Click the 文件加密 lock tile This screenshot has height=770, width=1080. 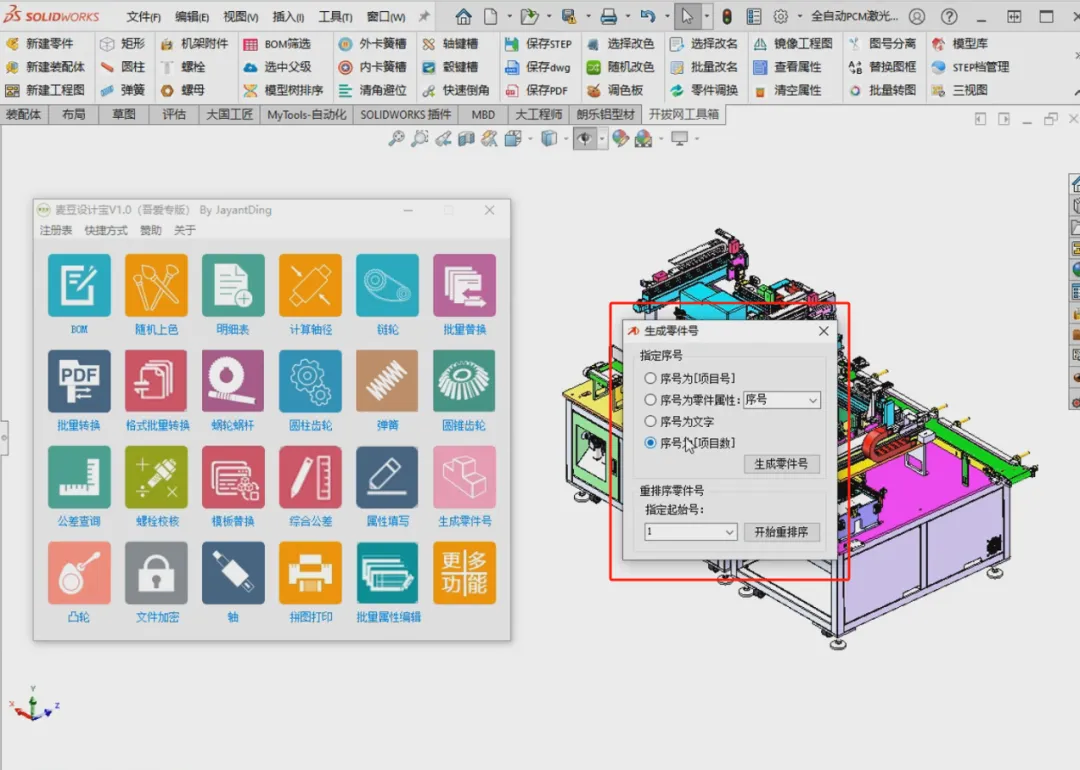point(156,573)
